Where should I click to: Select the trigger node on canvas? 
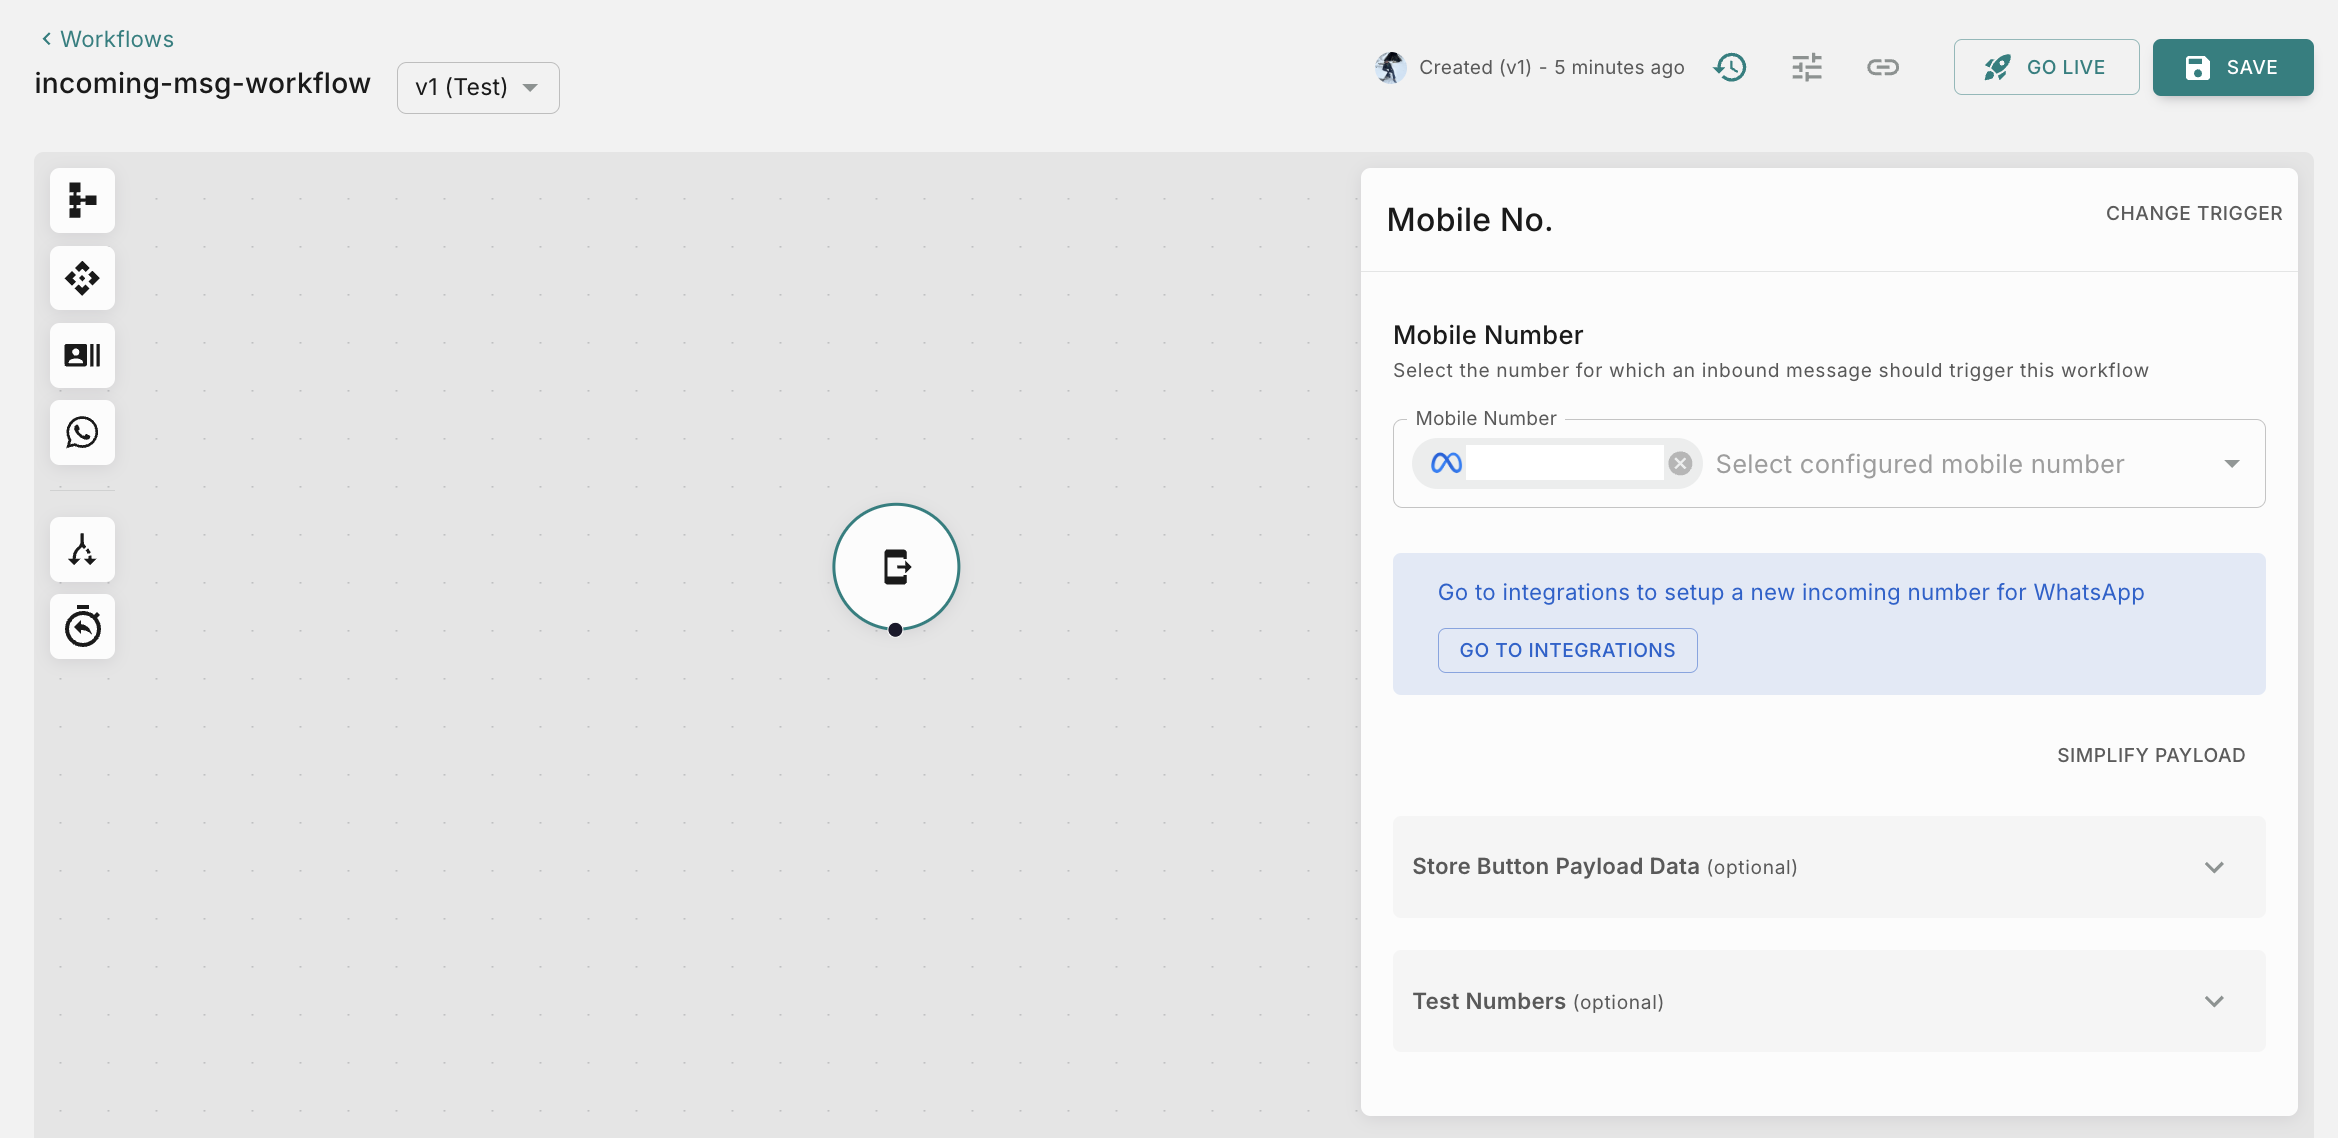(x=896, y=566)
